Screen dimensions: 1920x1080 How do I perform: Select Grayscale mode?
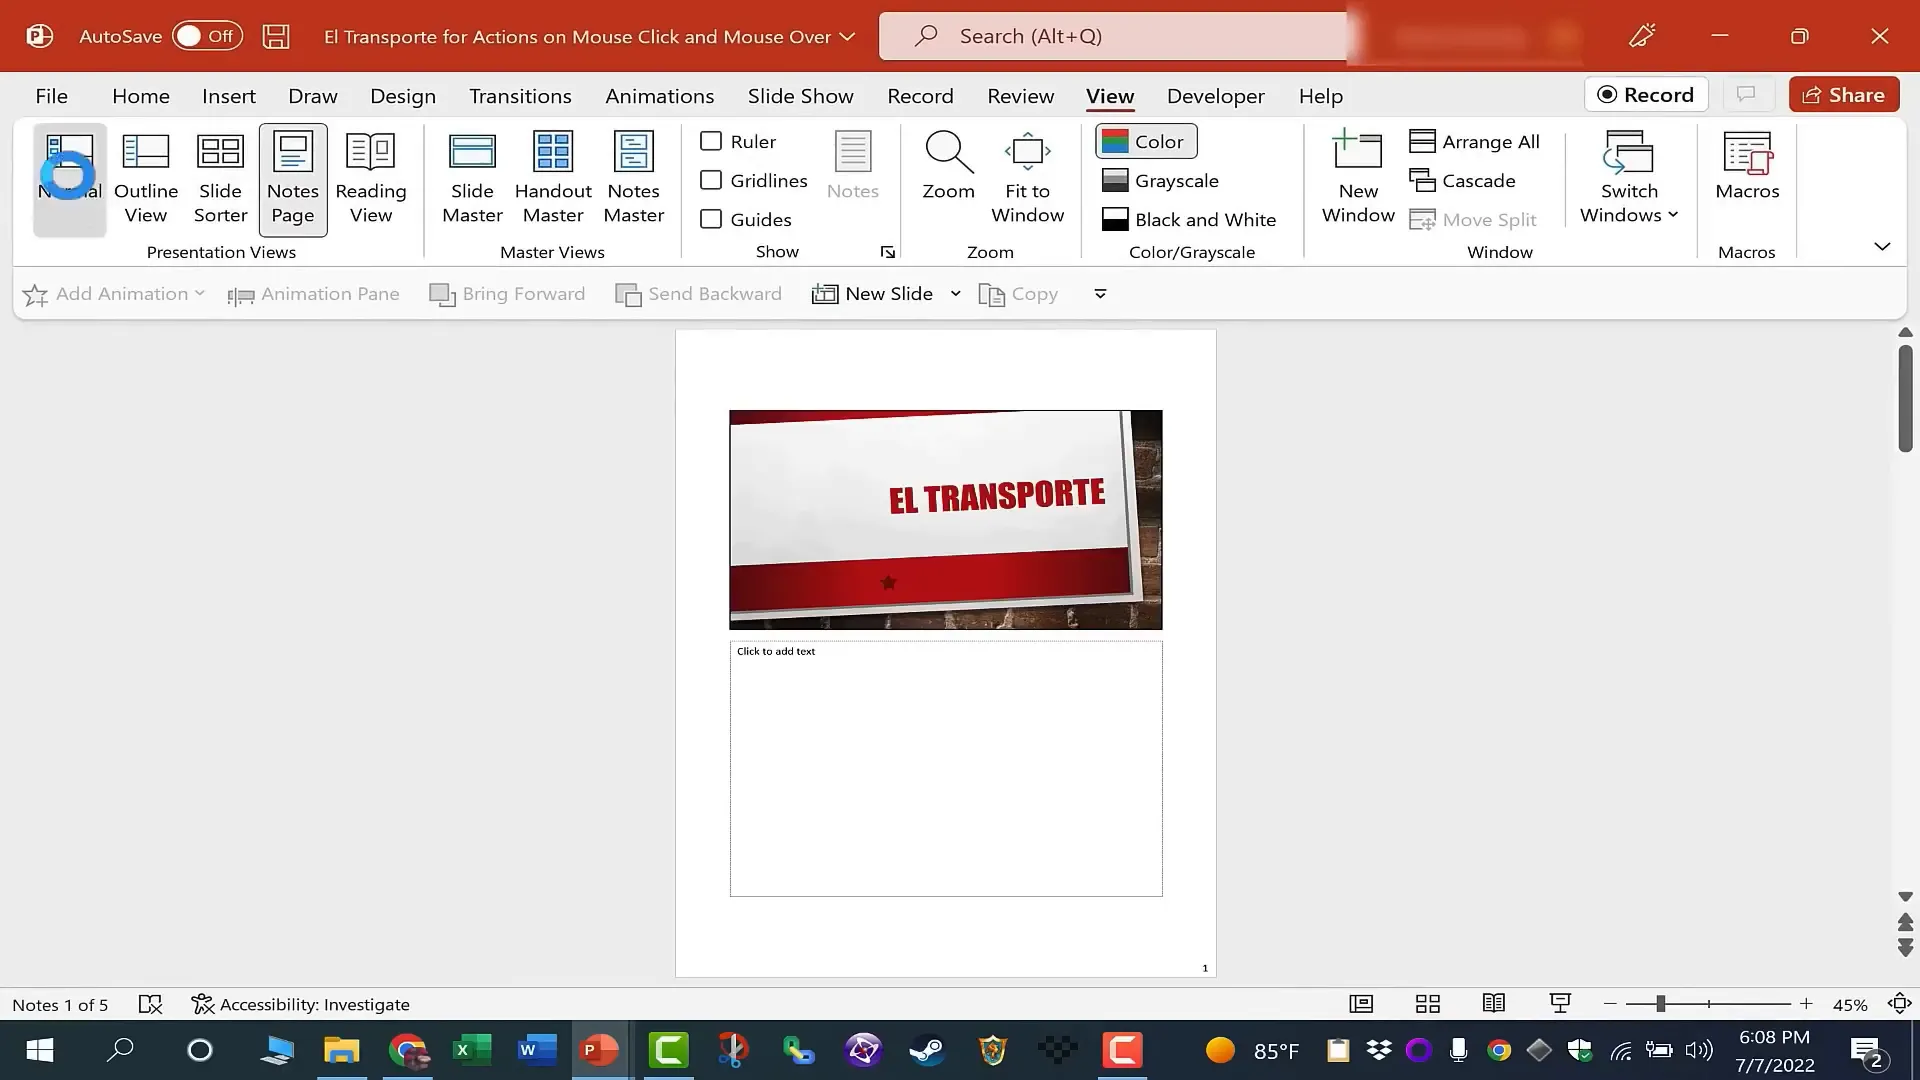pyautogui.click(x=1160, y=180)
